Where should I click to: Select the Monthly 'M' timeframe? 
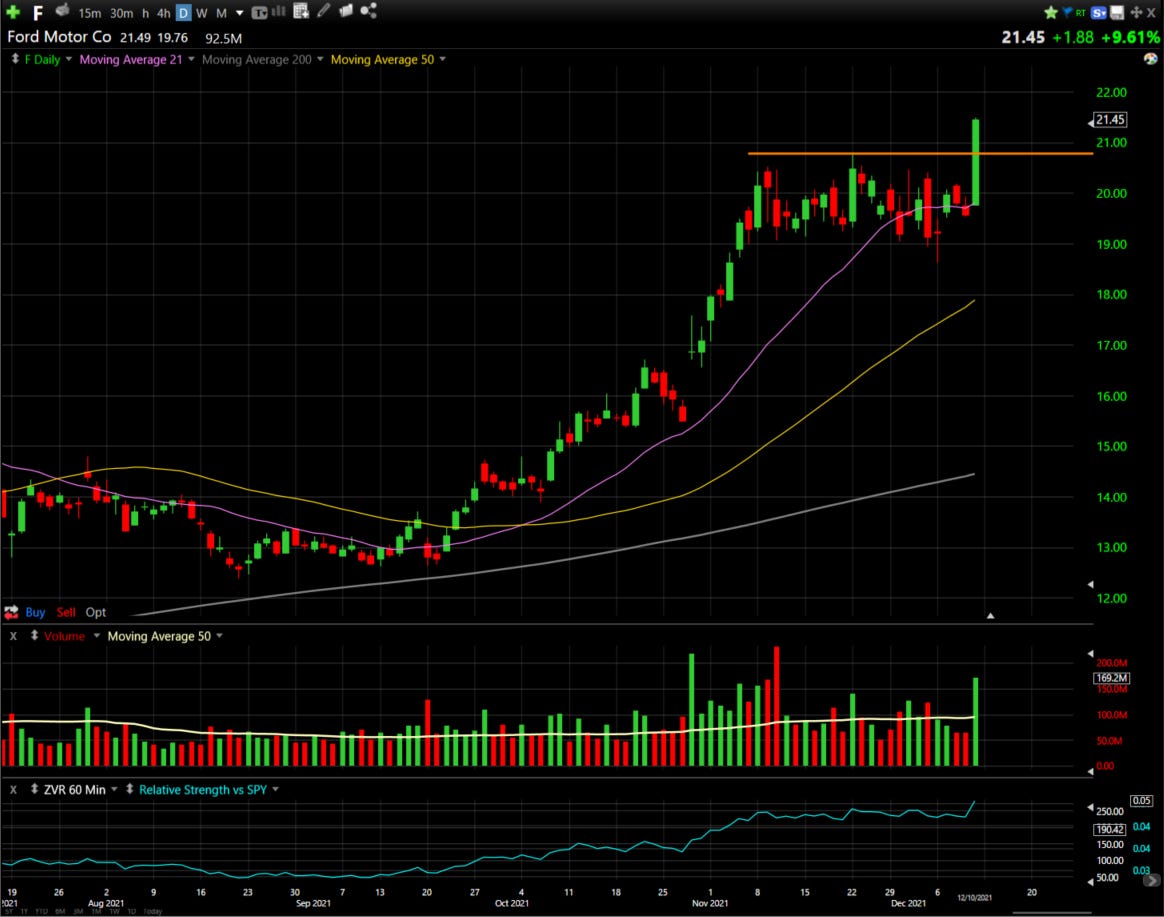[x=221, y=13]
